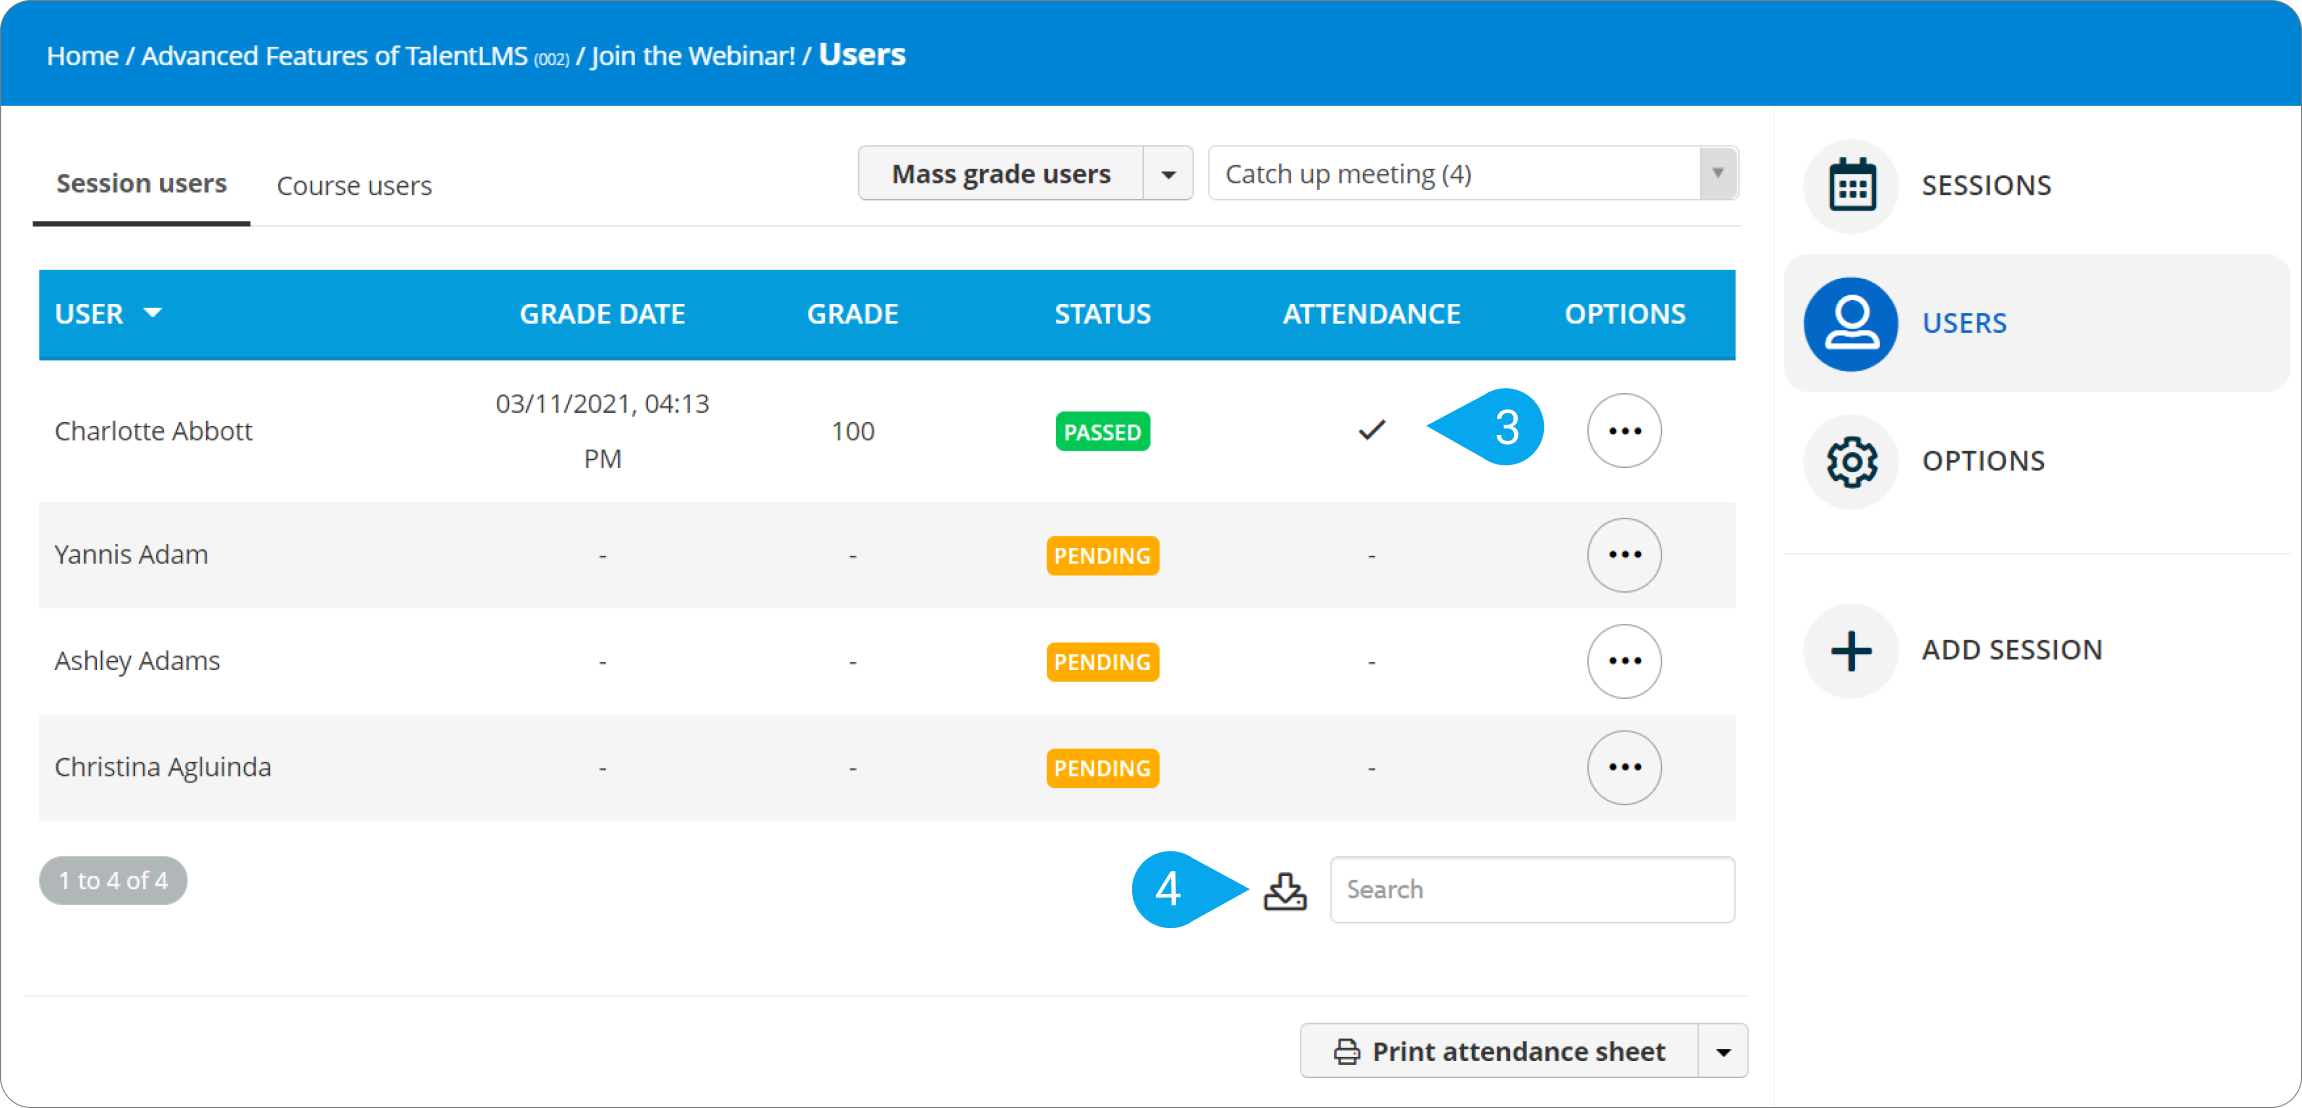Screen dimensions: 2302x1108
Task: Sort by the GRADE DATE column header
Action: 602,314
